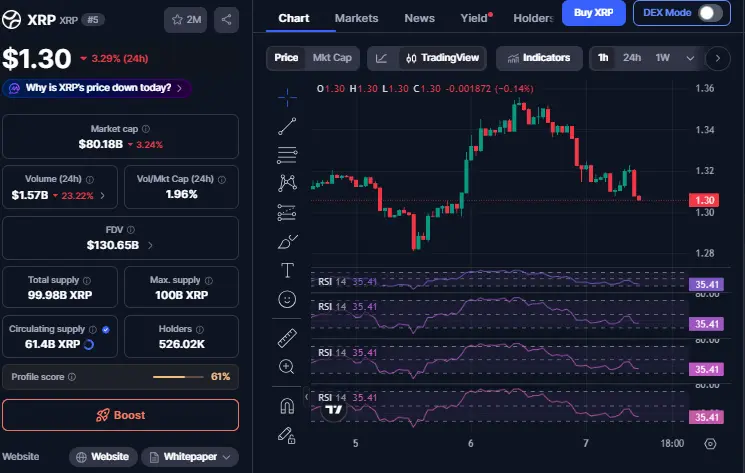This screenshot has width=745, height=473.
Task: Open the Holders tab
Action: (534, 18)
